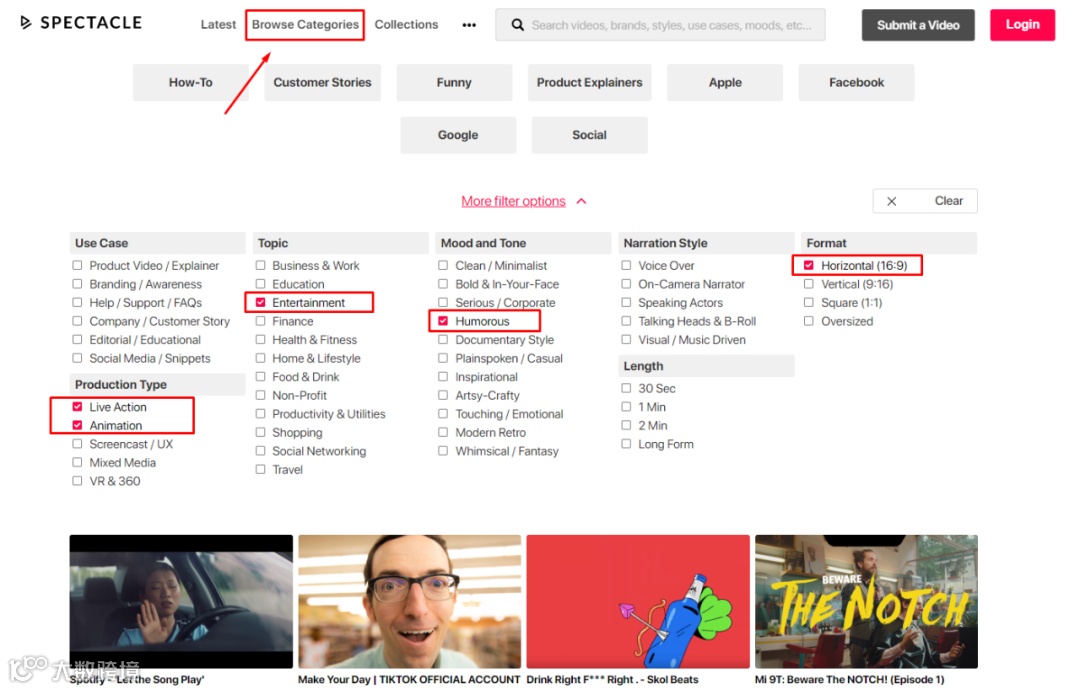The width and height of the screenshot is (1080, 690).
Task: Check 1 Min length
Action: [626, 407]
